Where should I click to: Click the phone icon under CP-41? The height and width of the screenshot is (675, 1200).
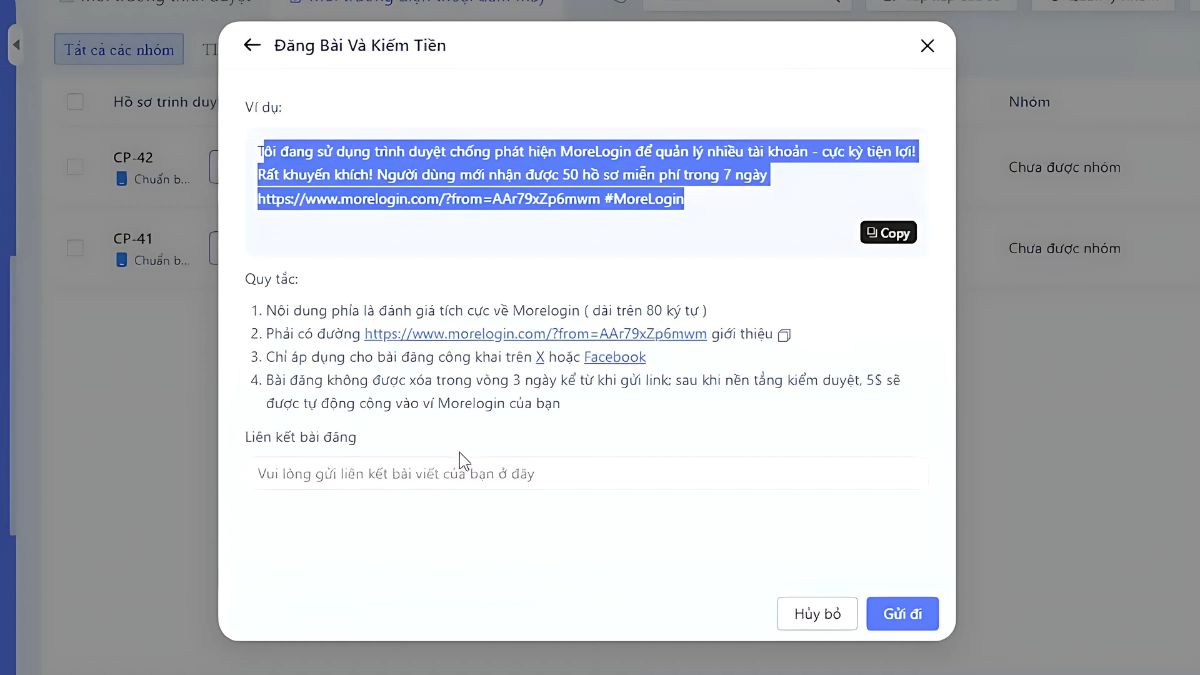(121, 260)
